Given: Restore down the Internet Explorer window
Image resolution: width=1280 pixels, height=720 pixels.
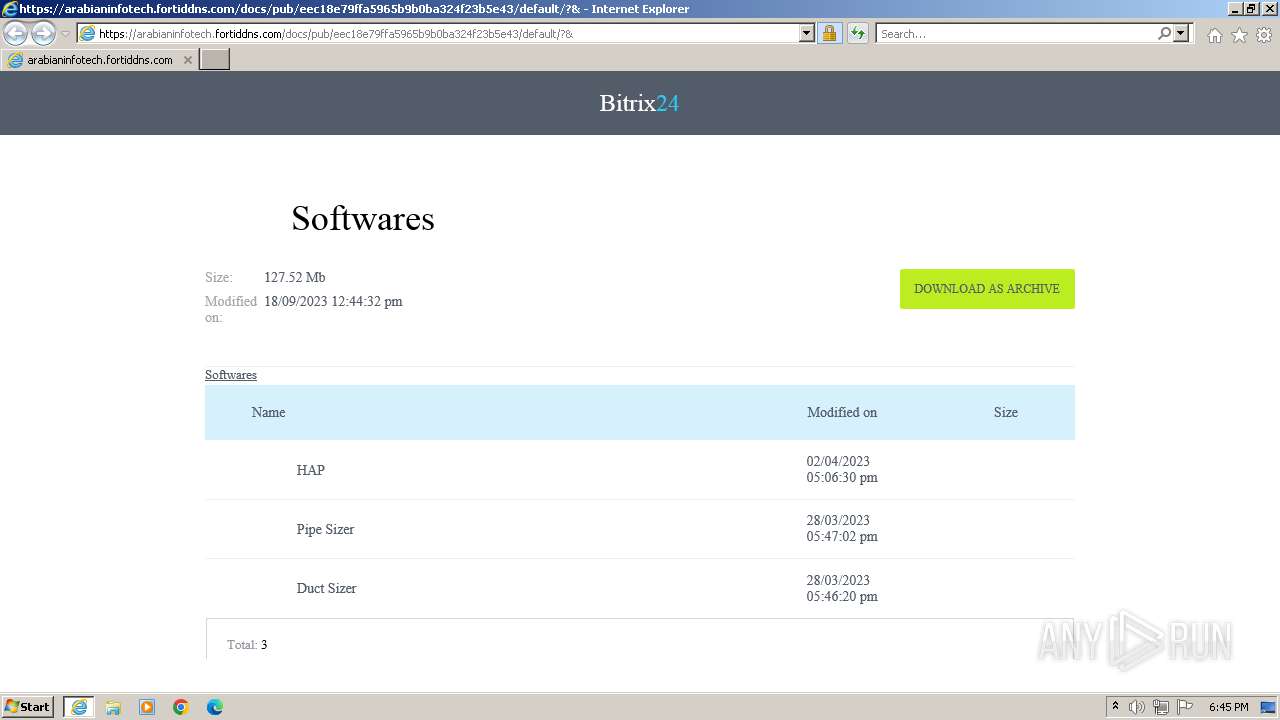Looking at the screenshot, I should [x=1251, y=9].
